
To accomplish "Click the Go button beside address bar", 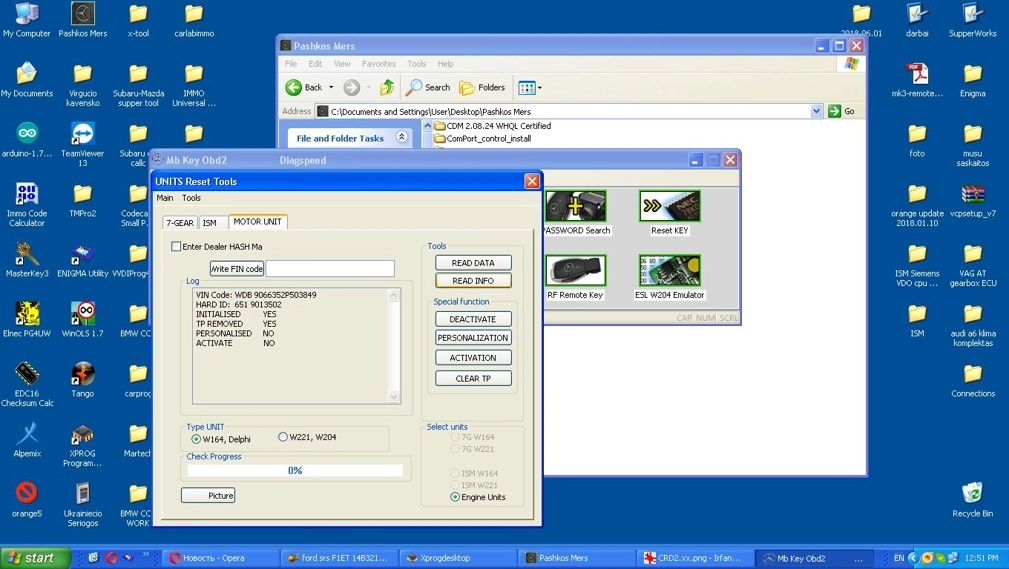I will click(x=842, y=111).
